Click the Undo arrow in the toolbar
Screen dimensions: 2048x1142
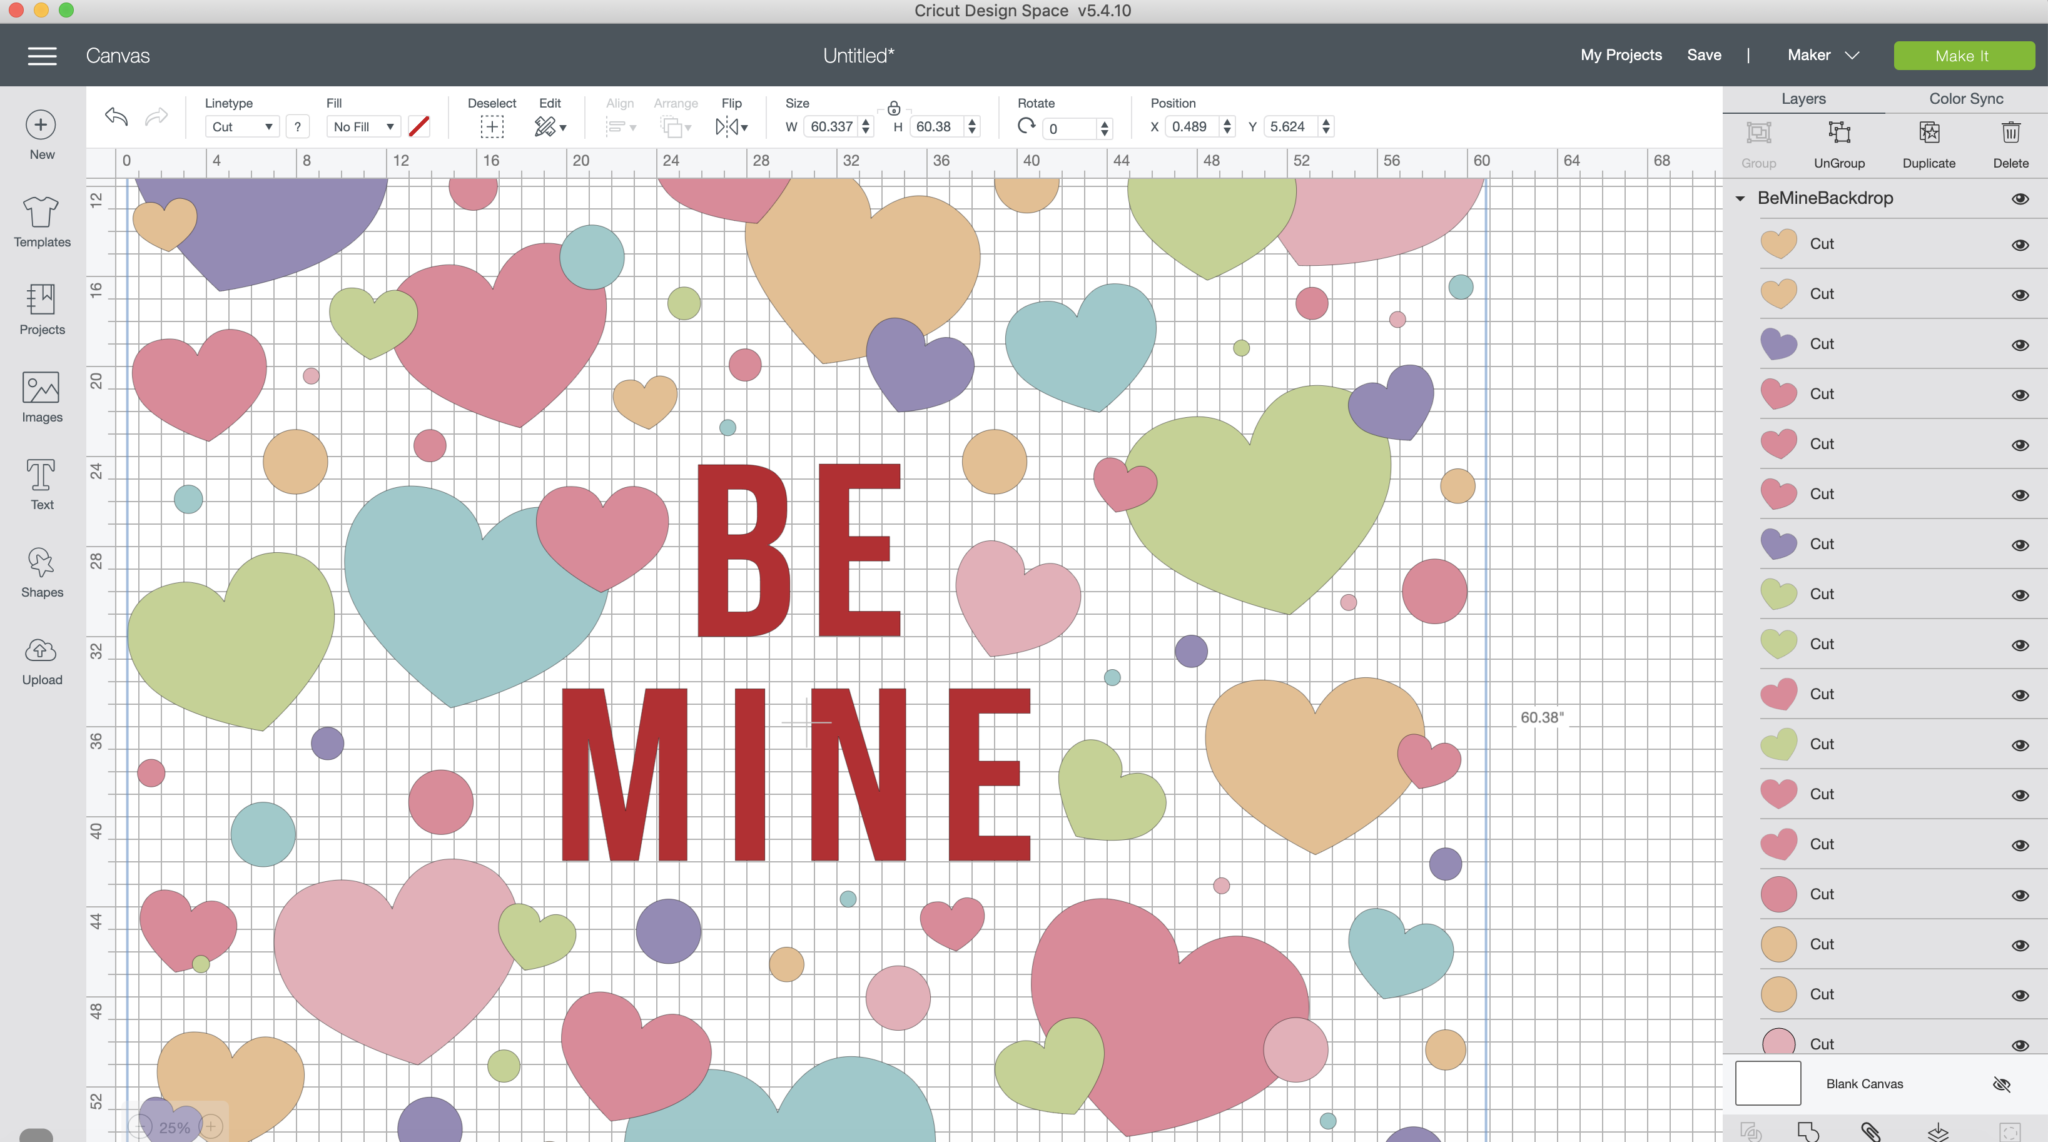115,117
